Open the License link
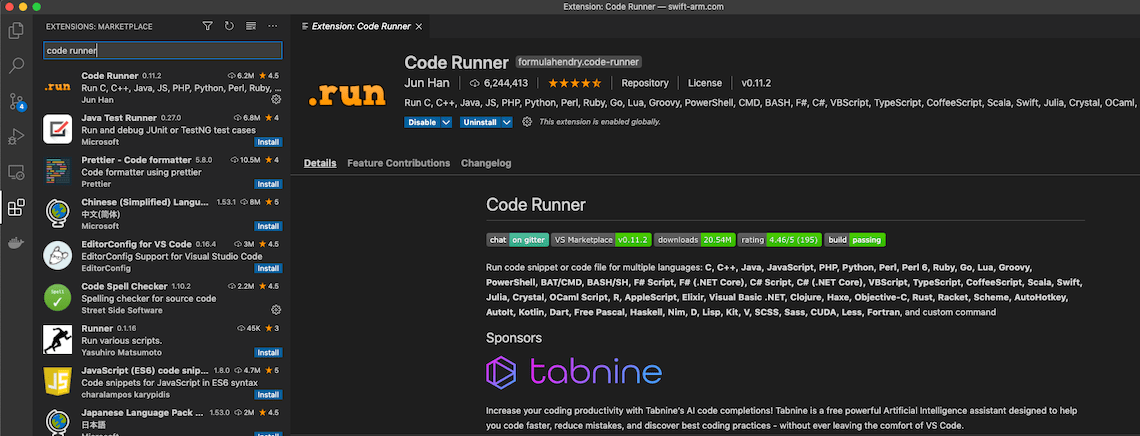The image size is (1140, 436). 705,83
